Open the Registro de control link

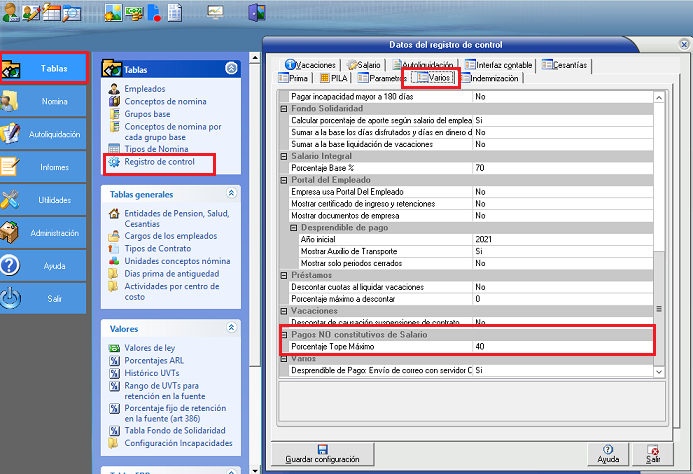pos(165,161)
